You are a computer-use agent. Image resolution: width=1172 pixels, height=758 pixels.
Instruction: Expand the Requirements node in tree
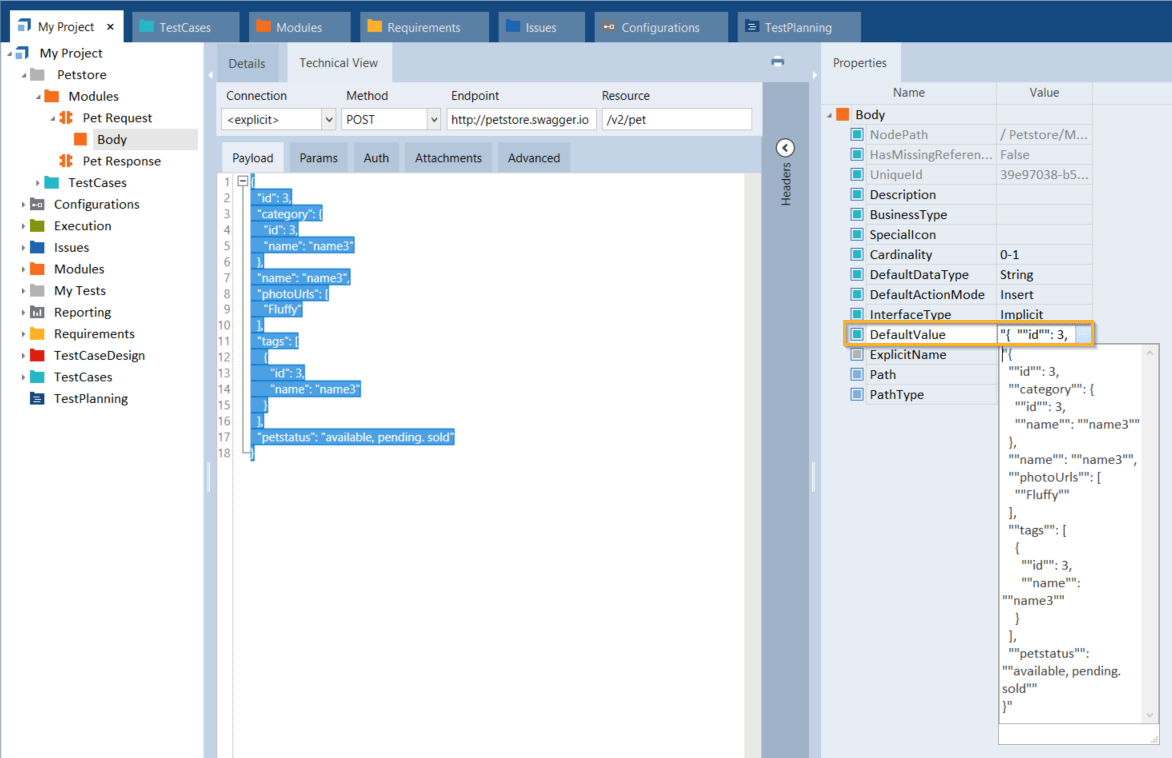24,334
